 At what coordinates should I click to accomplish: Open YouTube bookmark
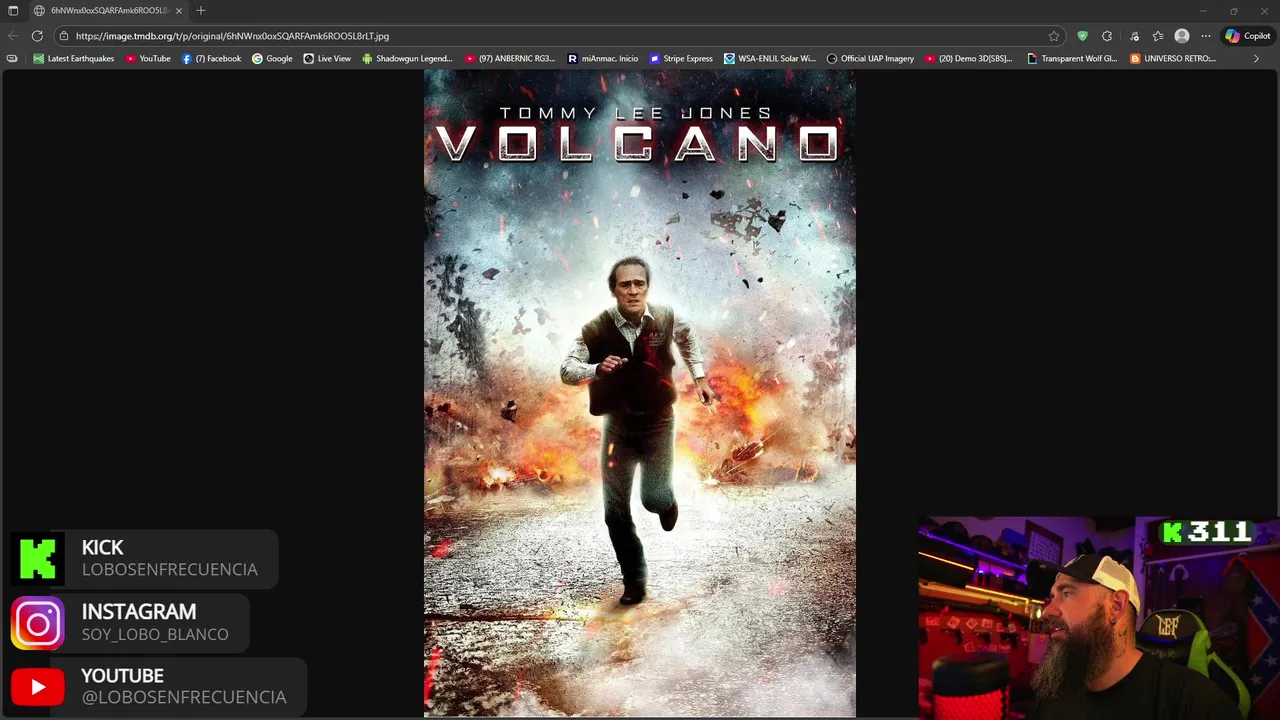pos(148,59)
